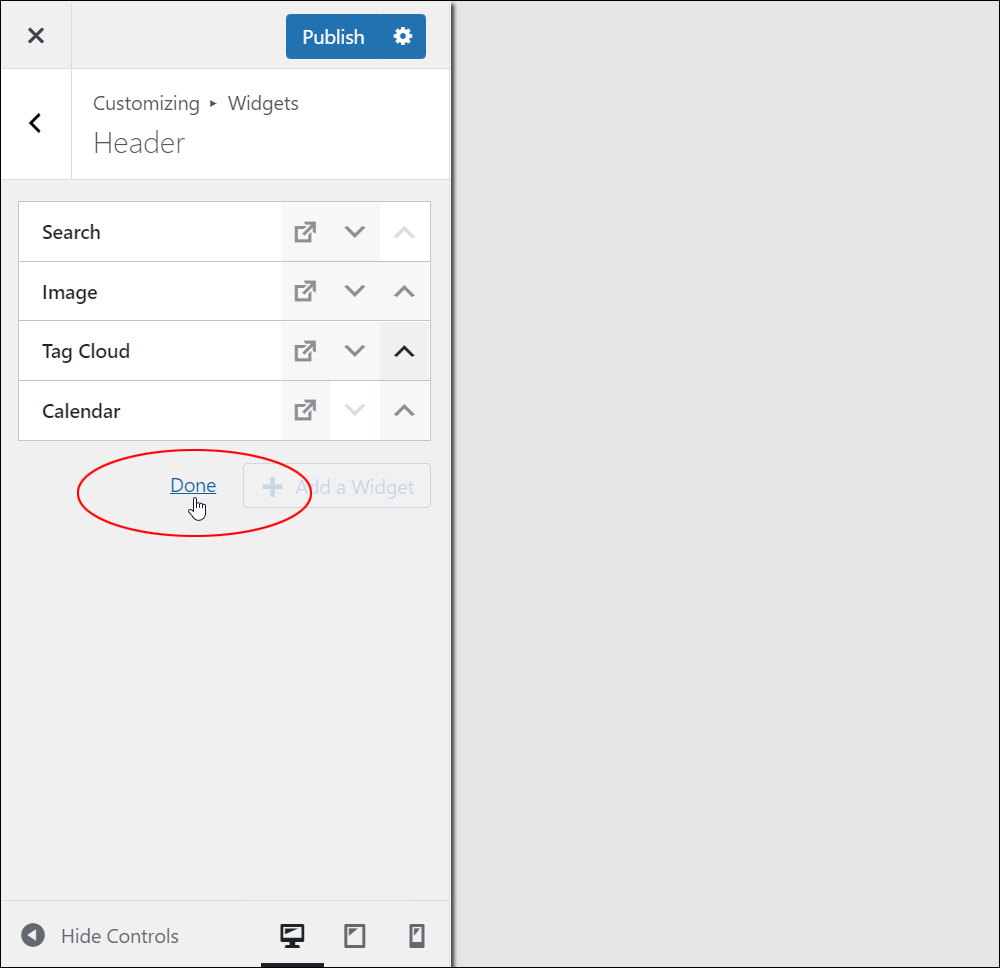The height and width of the screenshot is (968, 1000).
Task: Collapse sidebar via Hide Controls
Action: click(x=100, y=935)
